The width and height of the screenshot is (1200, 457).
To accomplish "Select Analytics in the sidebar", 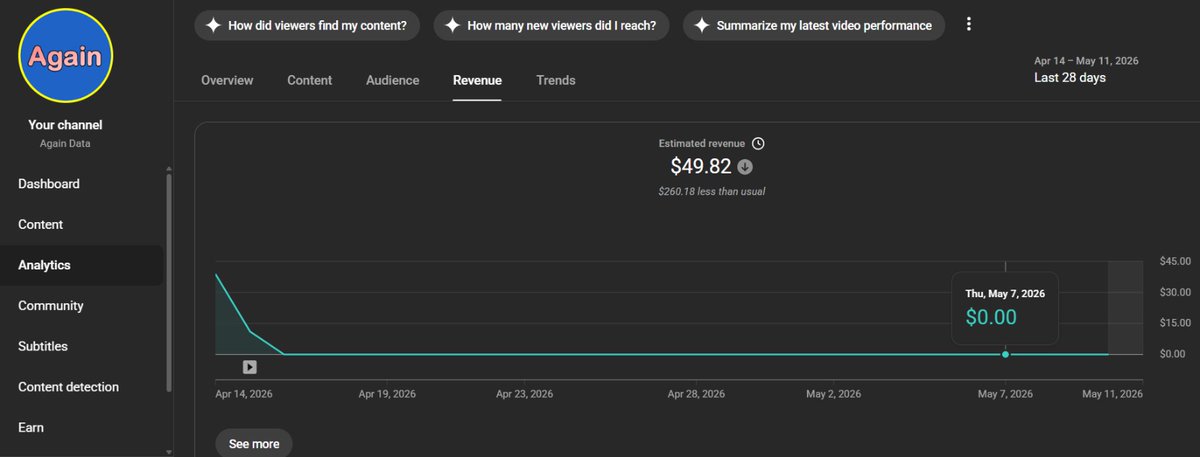I will tap(82, 265).
